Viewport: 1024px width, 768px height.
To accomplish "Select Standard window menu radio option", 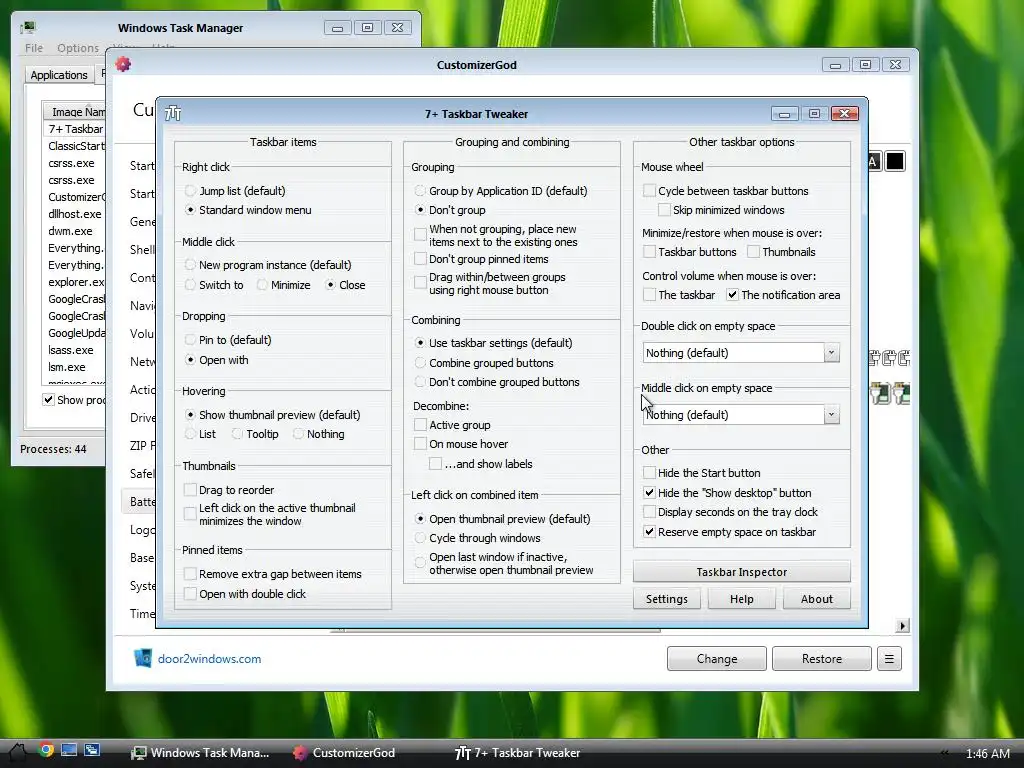I will click(248, 210).
